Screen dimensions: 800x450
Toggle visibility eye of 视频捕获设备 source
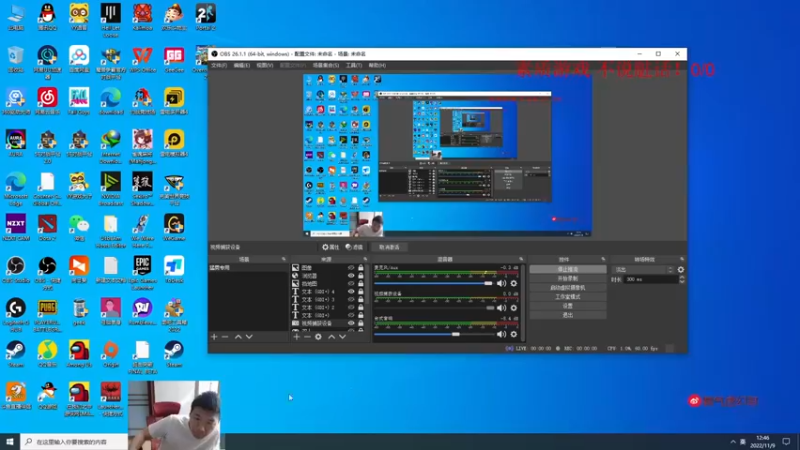351,323
